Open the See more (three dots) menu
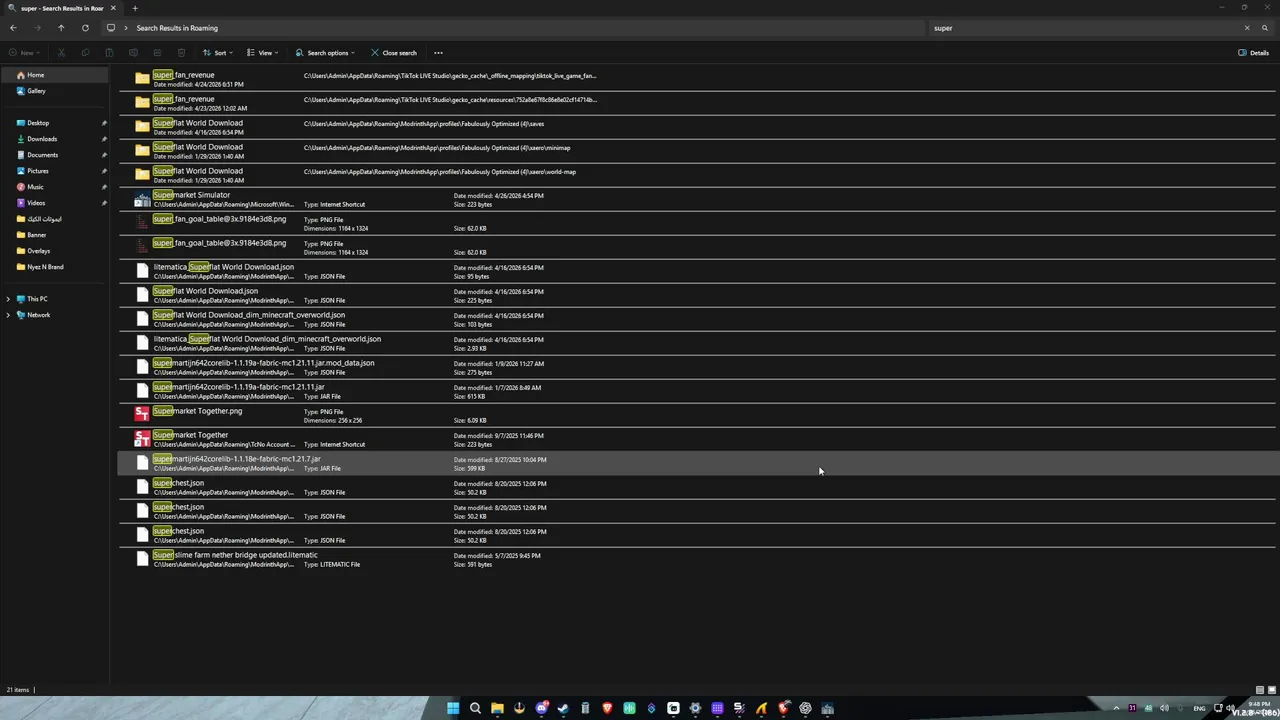Screen dimensions: 1280x720 pos(438,53)
